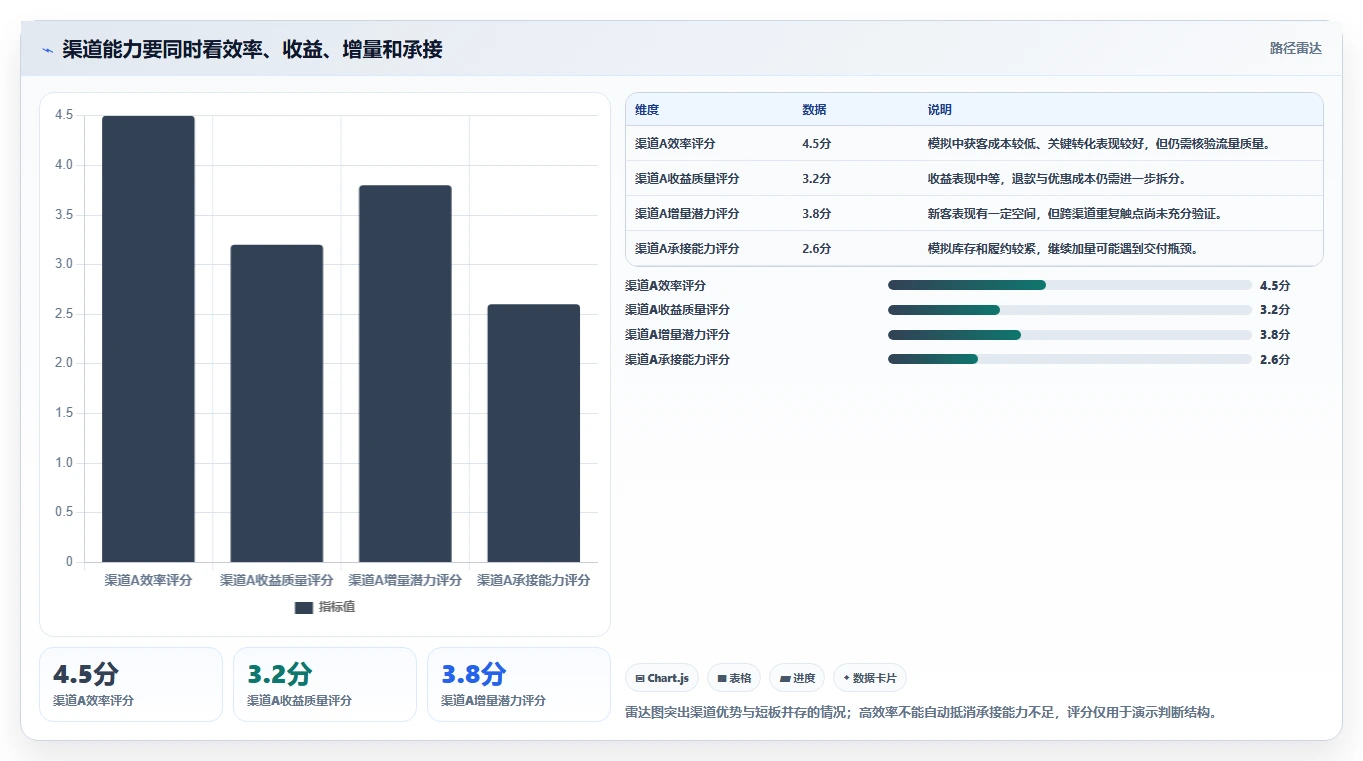
Task: Click the 3.8分 value in the table
Action: click(816, 214)
